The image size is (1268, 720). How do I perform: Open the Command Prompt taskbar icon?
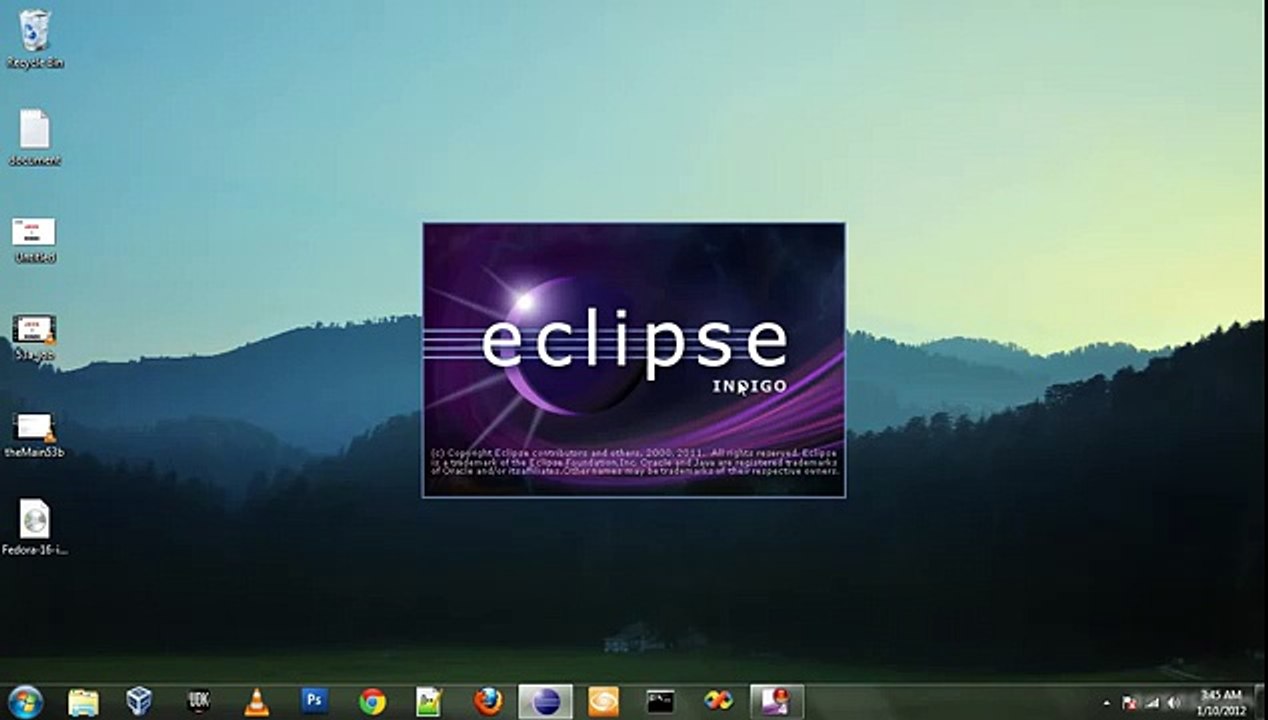tap(660, 702)
